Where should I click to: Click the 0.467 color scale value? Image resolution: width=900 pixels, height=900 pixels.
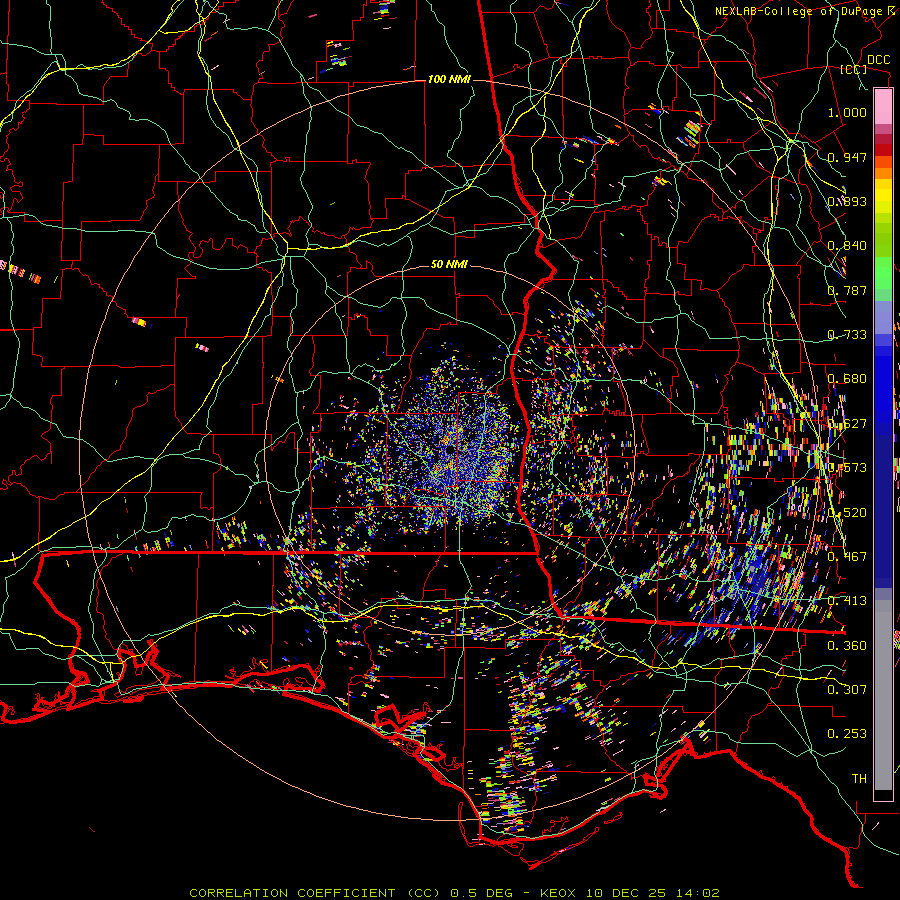[847, 556]
